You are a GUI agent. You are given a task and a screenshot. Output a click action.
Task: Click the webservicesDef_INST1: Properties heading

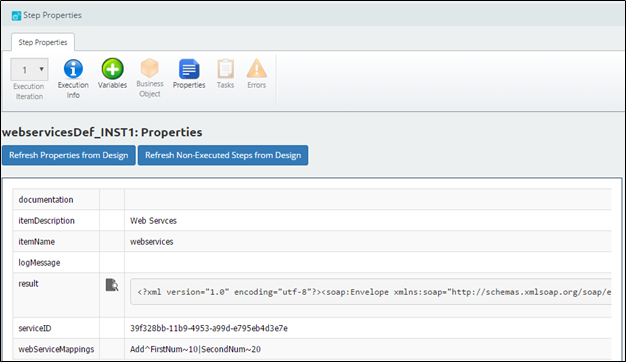(x=102, y=132)
